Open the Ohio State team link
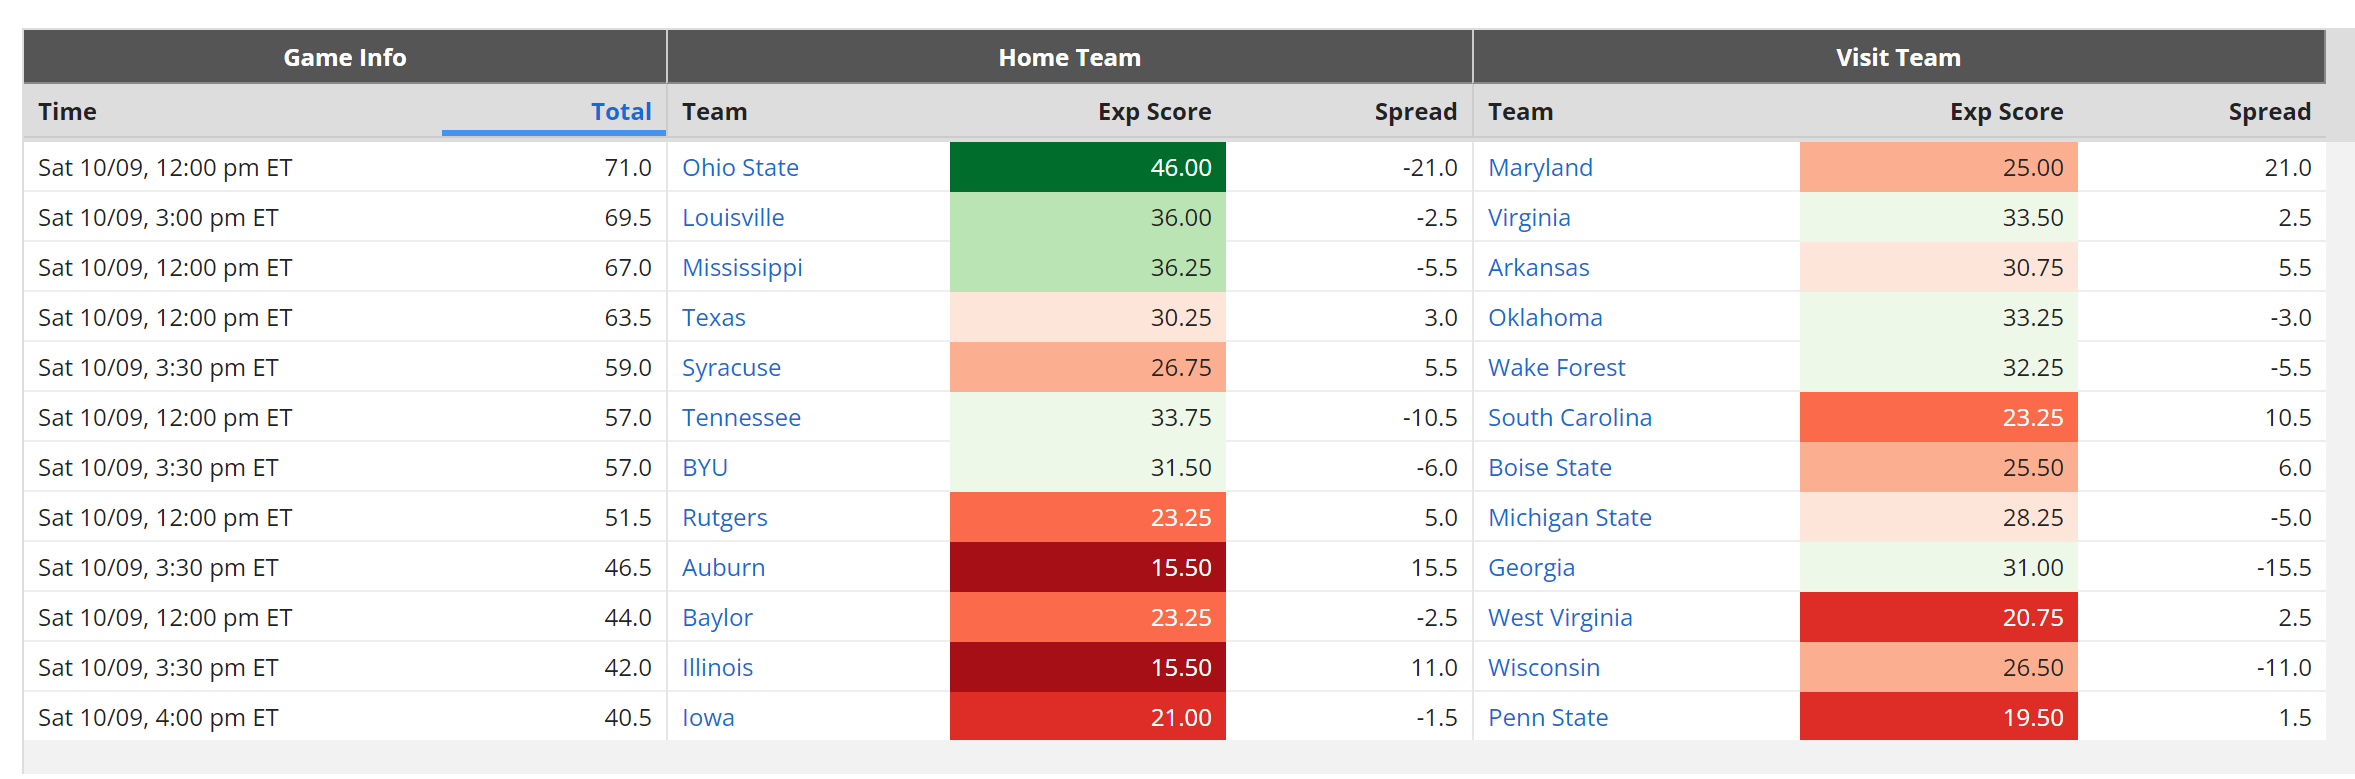This screenshot has width=2355, height=779. tap(740, 168)
